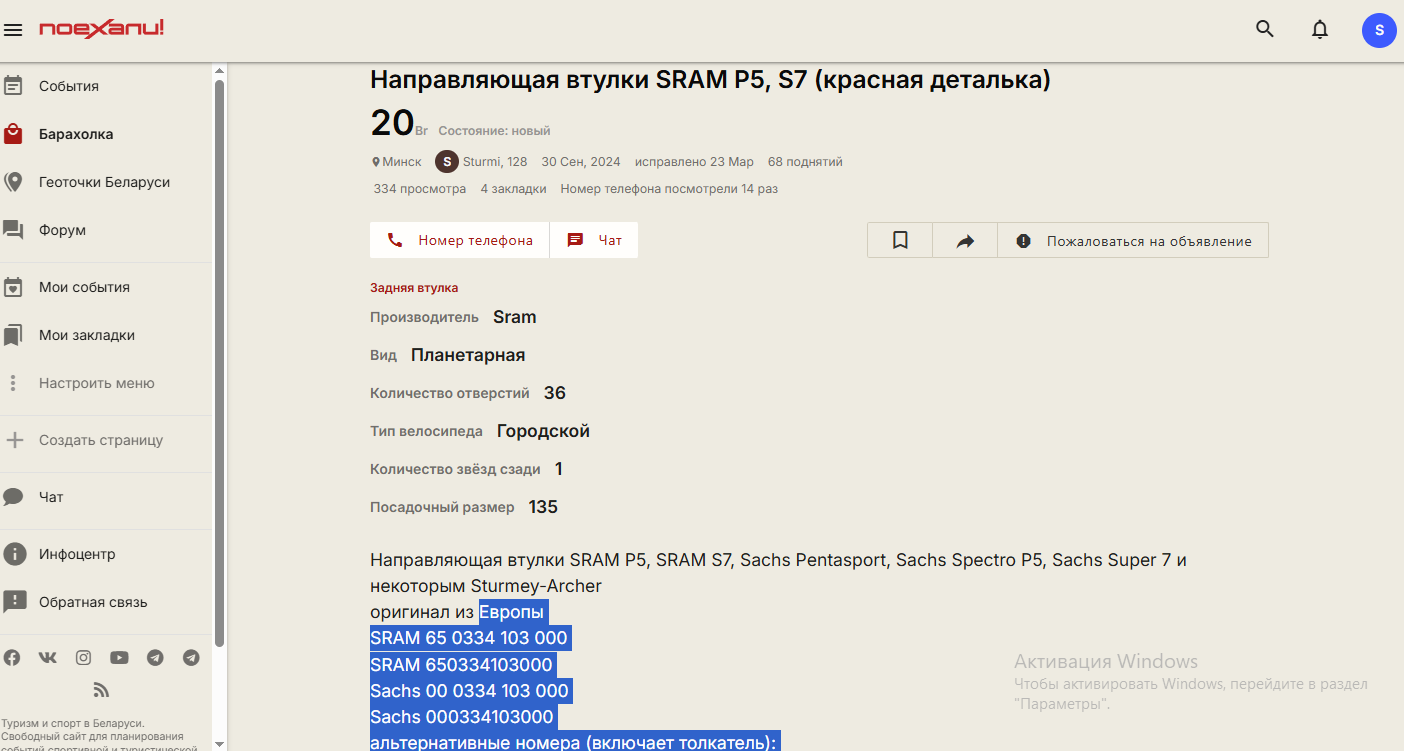Screen dimensions: 1404x751
Task: Share the listing via the share arrow icon
Action: [x=963, y=240]
